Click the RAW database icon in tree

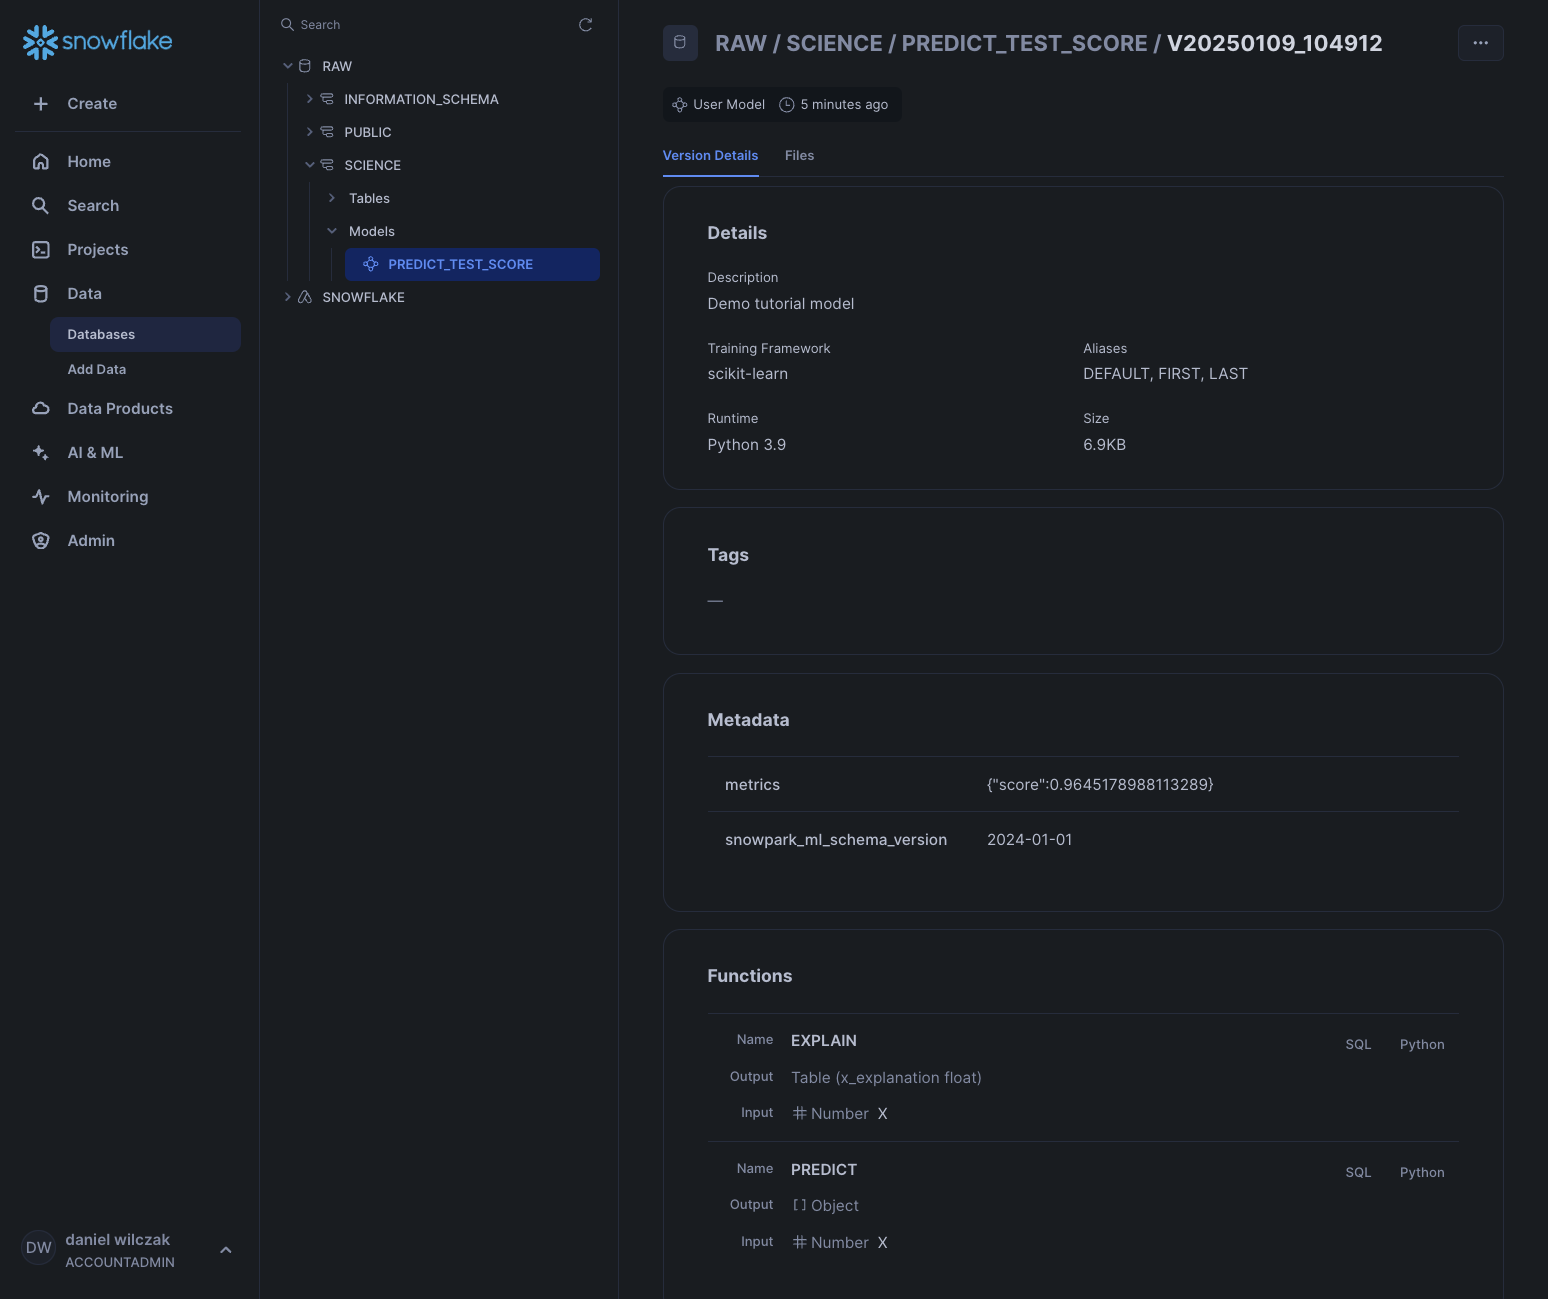click(x=305, y=66)
